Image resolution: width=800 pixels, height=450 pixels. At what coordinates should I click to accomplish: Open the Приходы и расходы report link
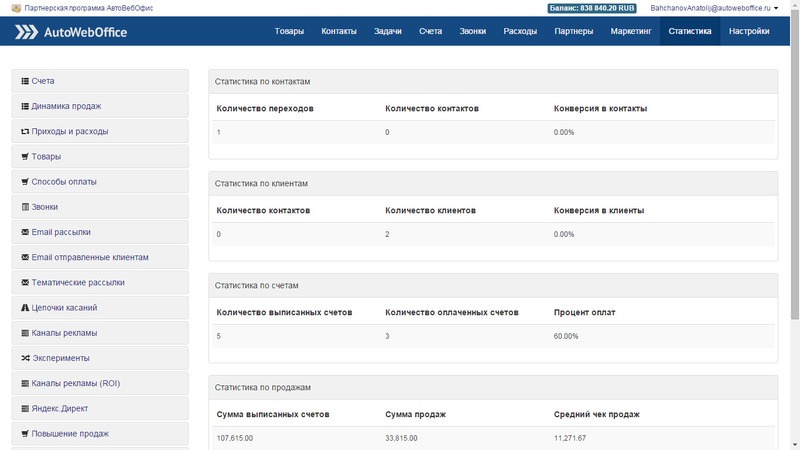pyautogui.click(x=70, y=132)
